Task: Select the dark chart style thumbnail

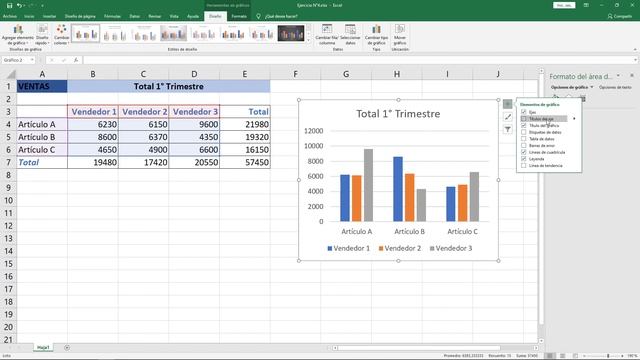Action: click(x=291, y=33)
